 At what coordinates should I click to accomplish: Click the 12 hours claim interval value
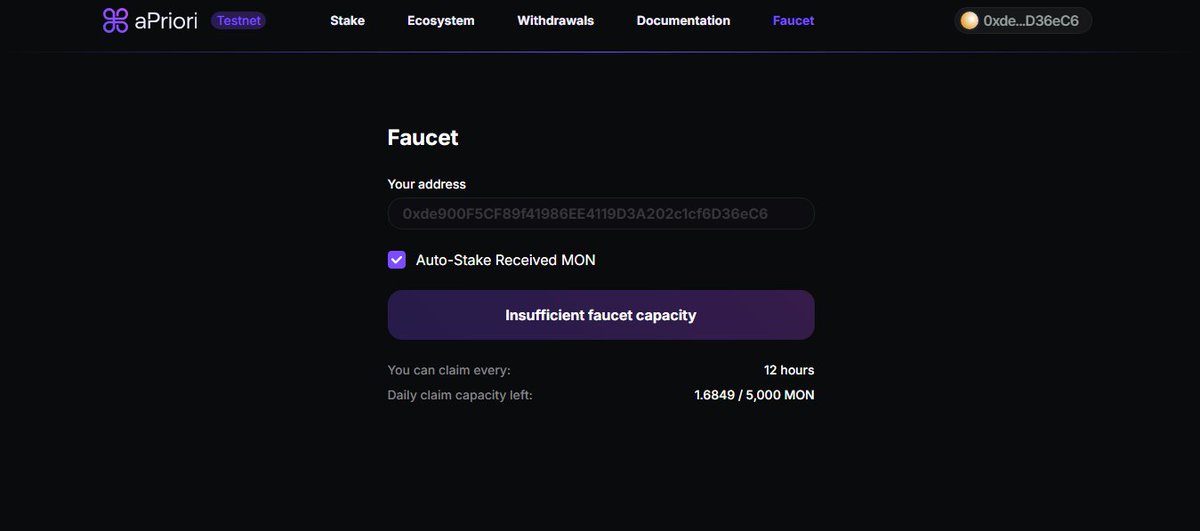[789, 370]
